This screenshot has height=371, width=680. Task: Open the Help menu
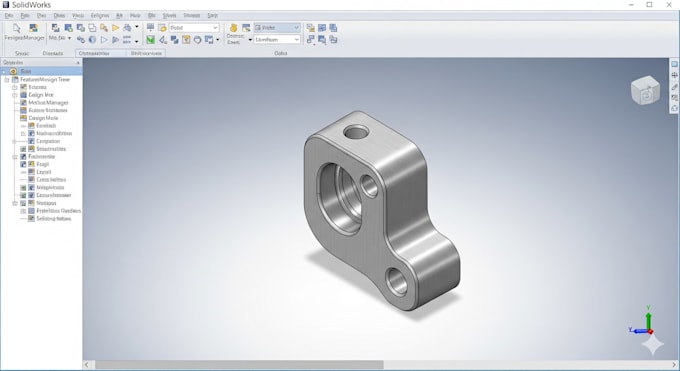click(135, 16)
